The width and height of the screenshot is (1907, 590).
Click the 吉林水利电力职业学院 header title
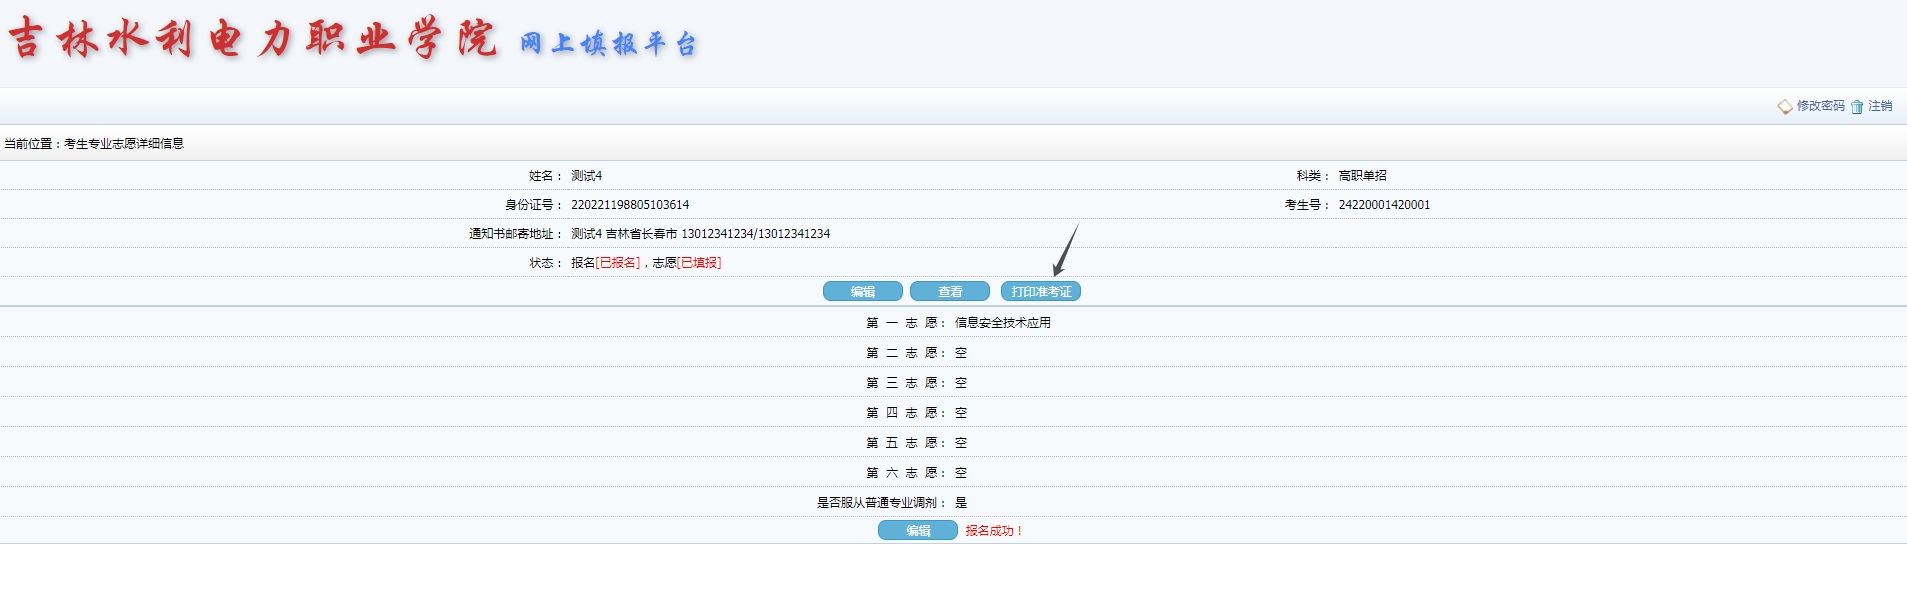(x=252, y=40)
